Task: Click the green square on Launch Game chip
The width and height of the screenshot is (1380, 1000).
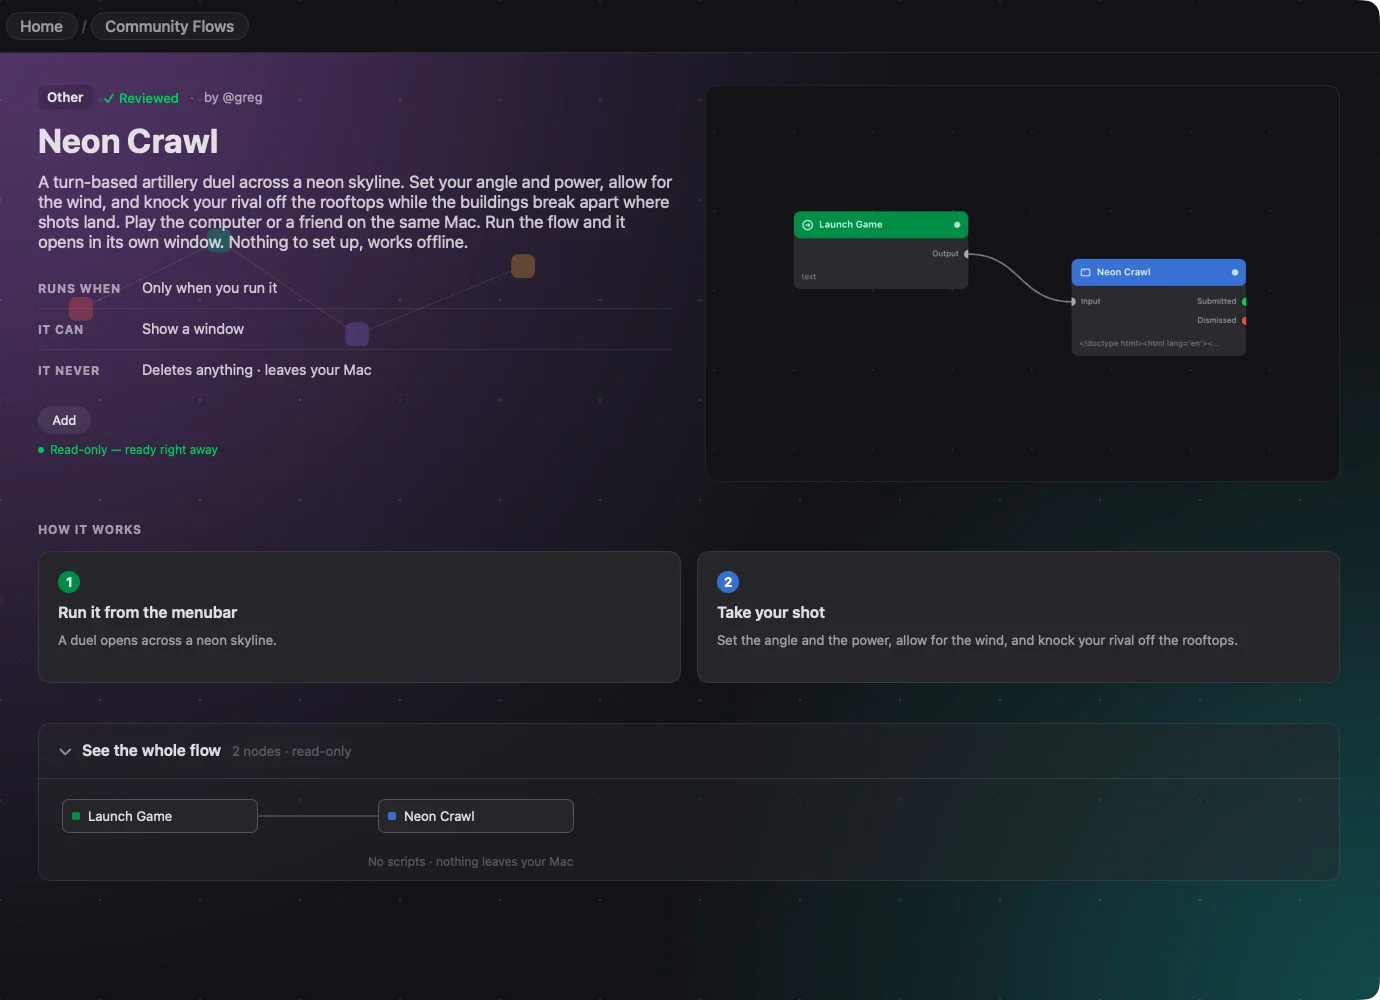Action: (76, 816)
